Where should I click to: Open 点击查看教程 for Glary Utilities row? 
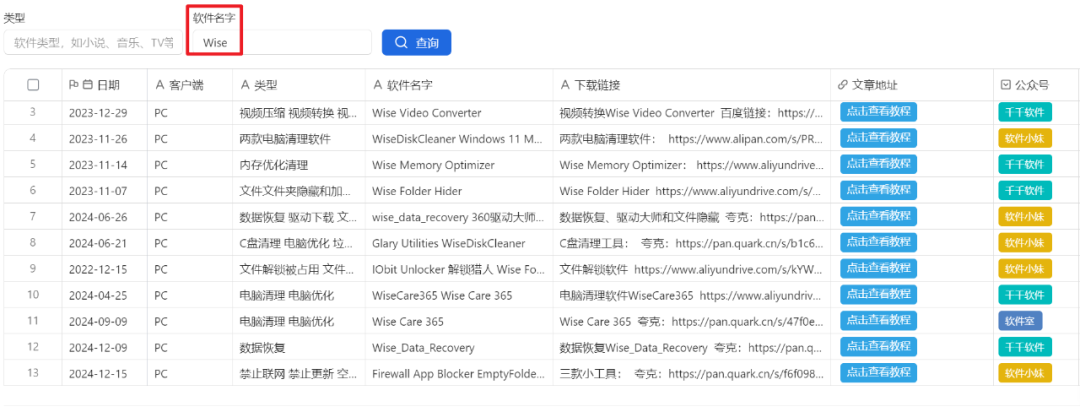pyautogui.click(x=878, y=243)
